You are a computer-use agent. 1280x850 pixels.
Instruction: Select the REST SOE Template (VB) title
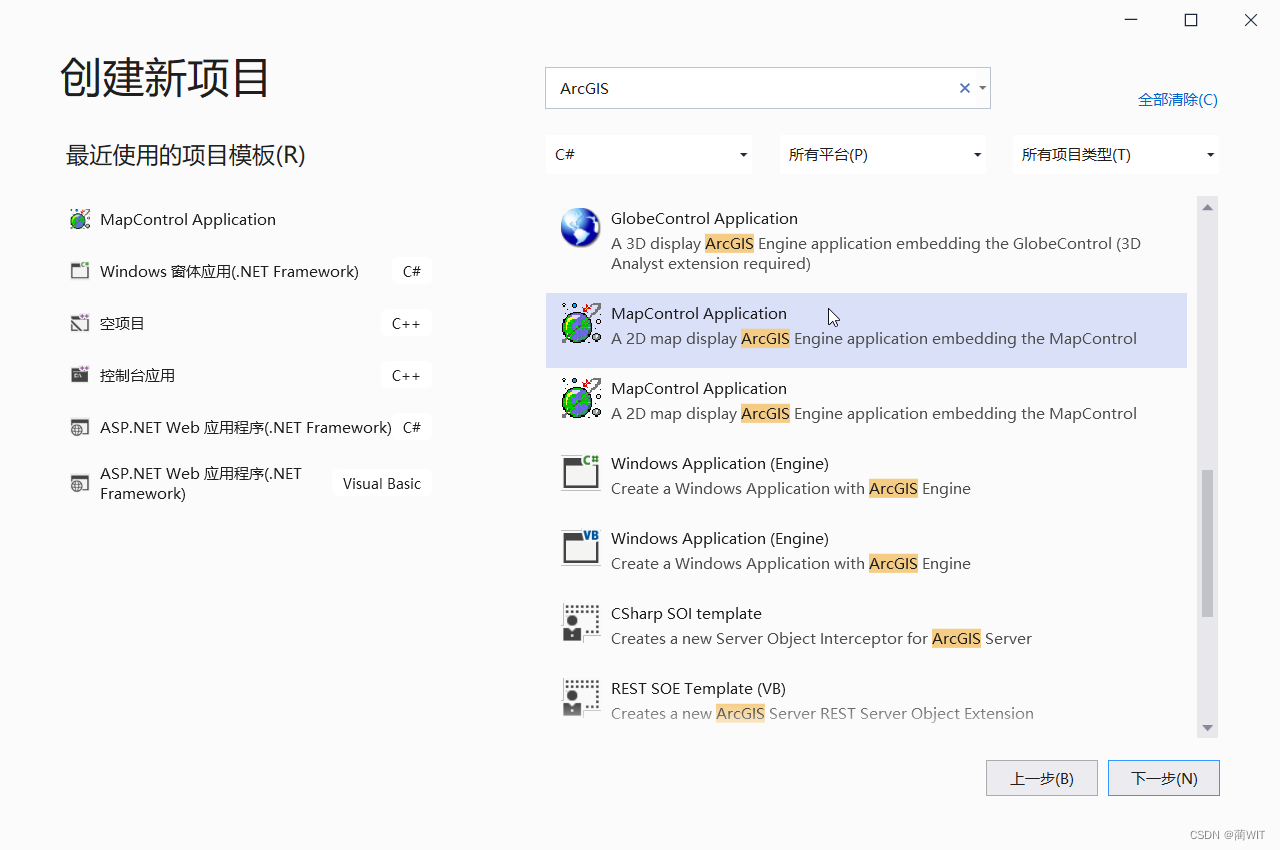[698, 688]
